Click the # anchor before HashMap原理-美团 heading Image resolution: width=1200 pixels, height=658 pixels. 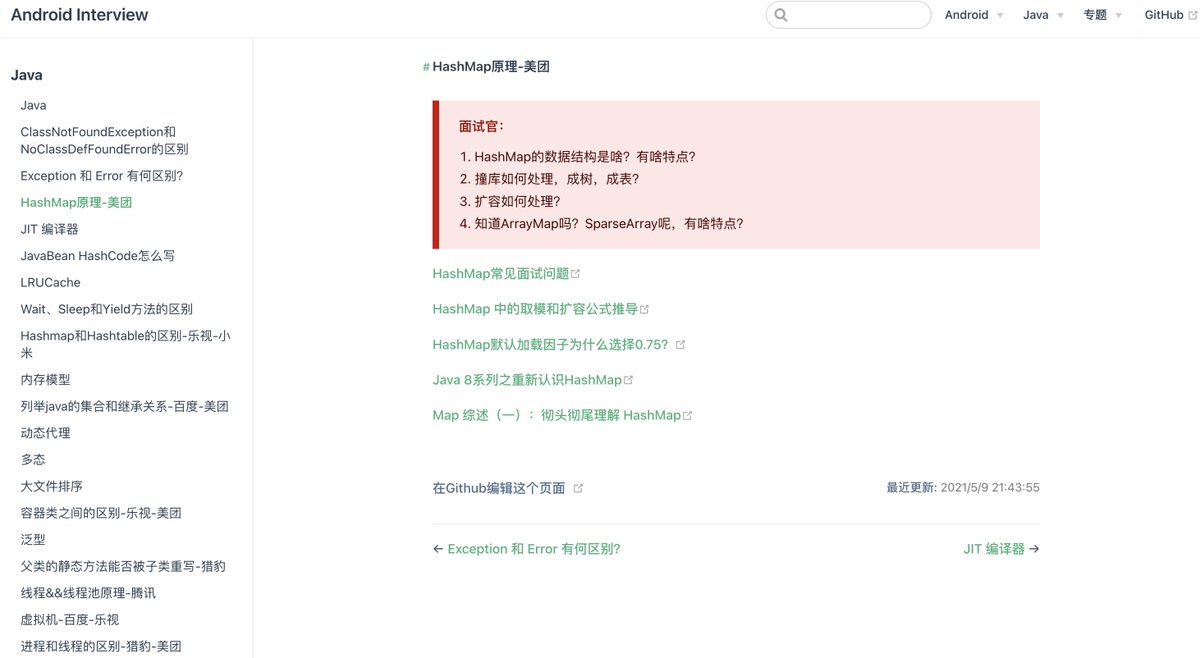426,67
